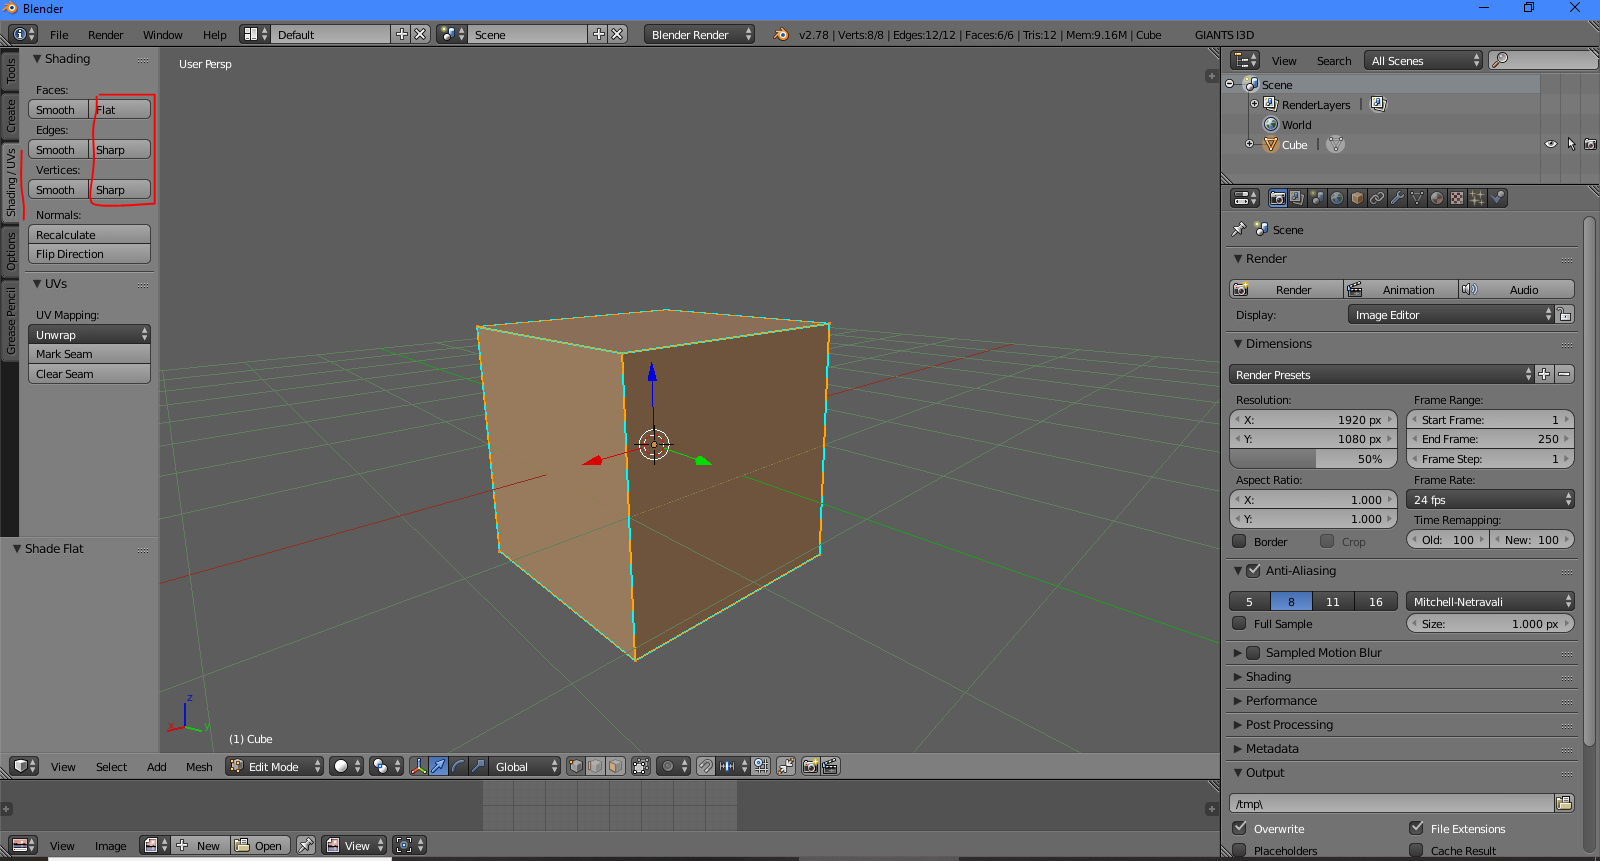The height and width of the screenshot is (861, 1600).
Task: Open the Particles properties tab
Action: 1477,198
